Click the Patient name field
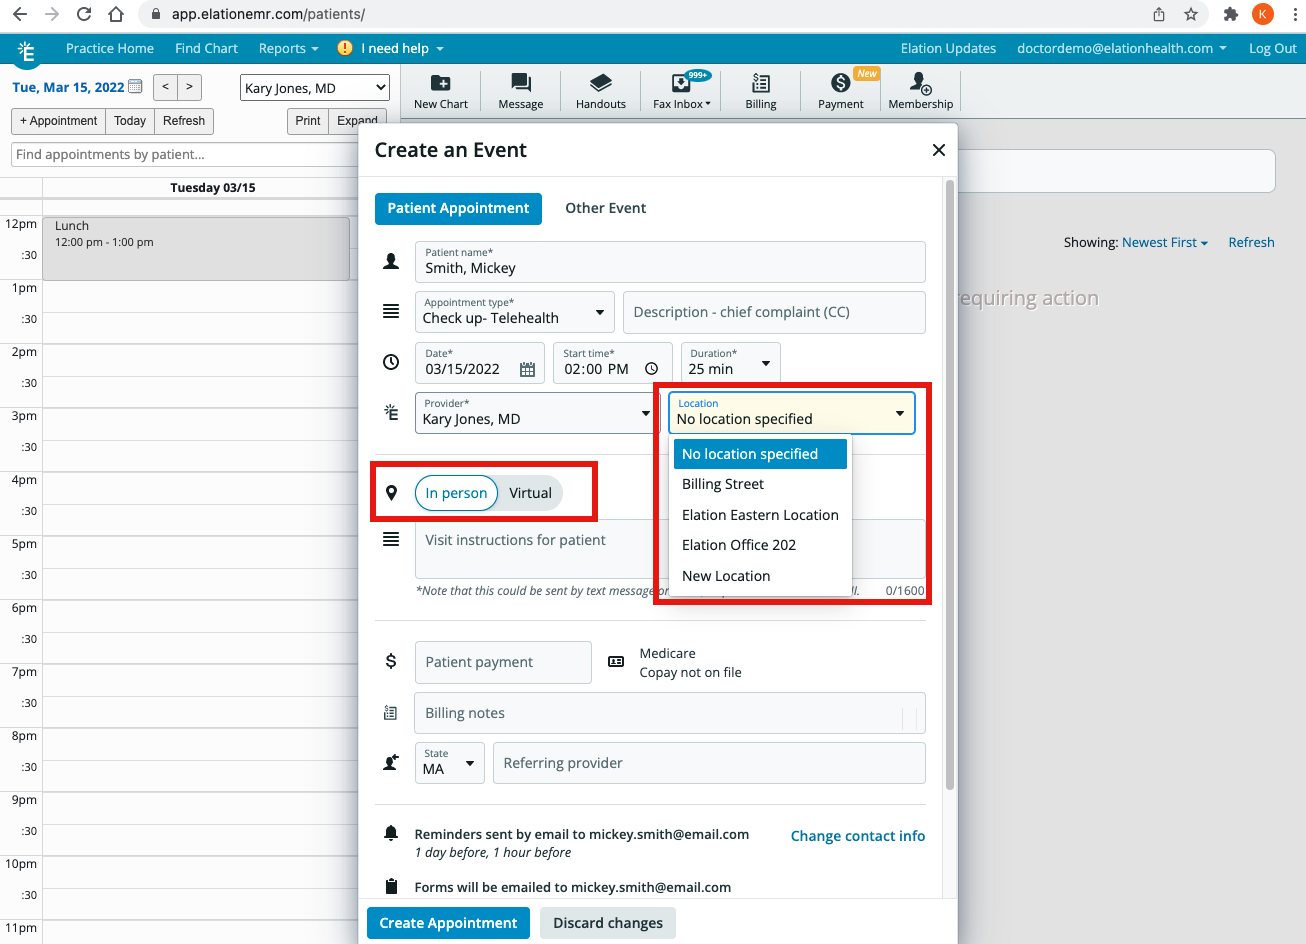1306x944 pixels. coord(670,262)
